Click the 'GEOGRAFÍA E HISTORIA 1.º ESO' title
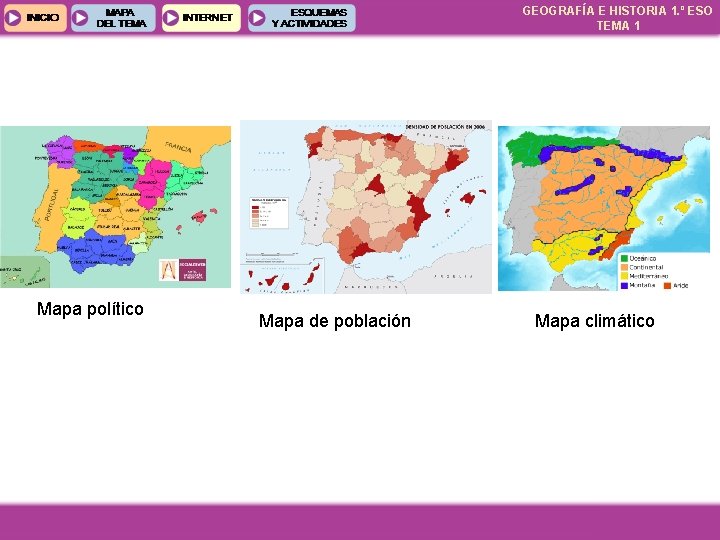This screenshot has height=540, width=720. click(x=617, y=11)
